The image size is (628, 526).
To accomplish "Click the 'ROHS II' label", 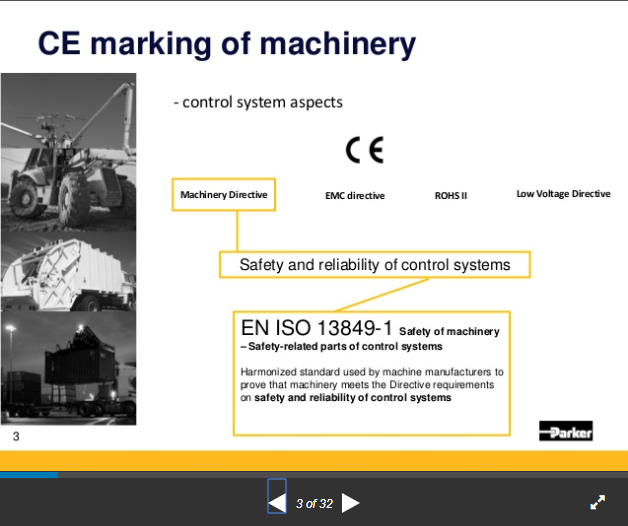I will point(451,195).
